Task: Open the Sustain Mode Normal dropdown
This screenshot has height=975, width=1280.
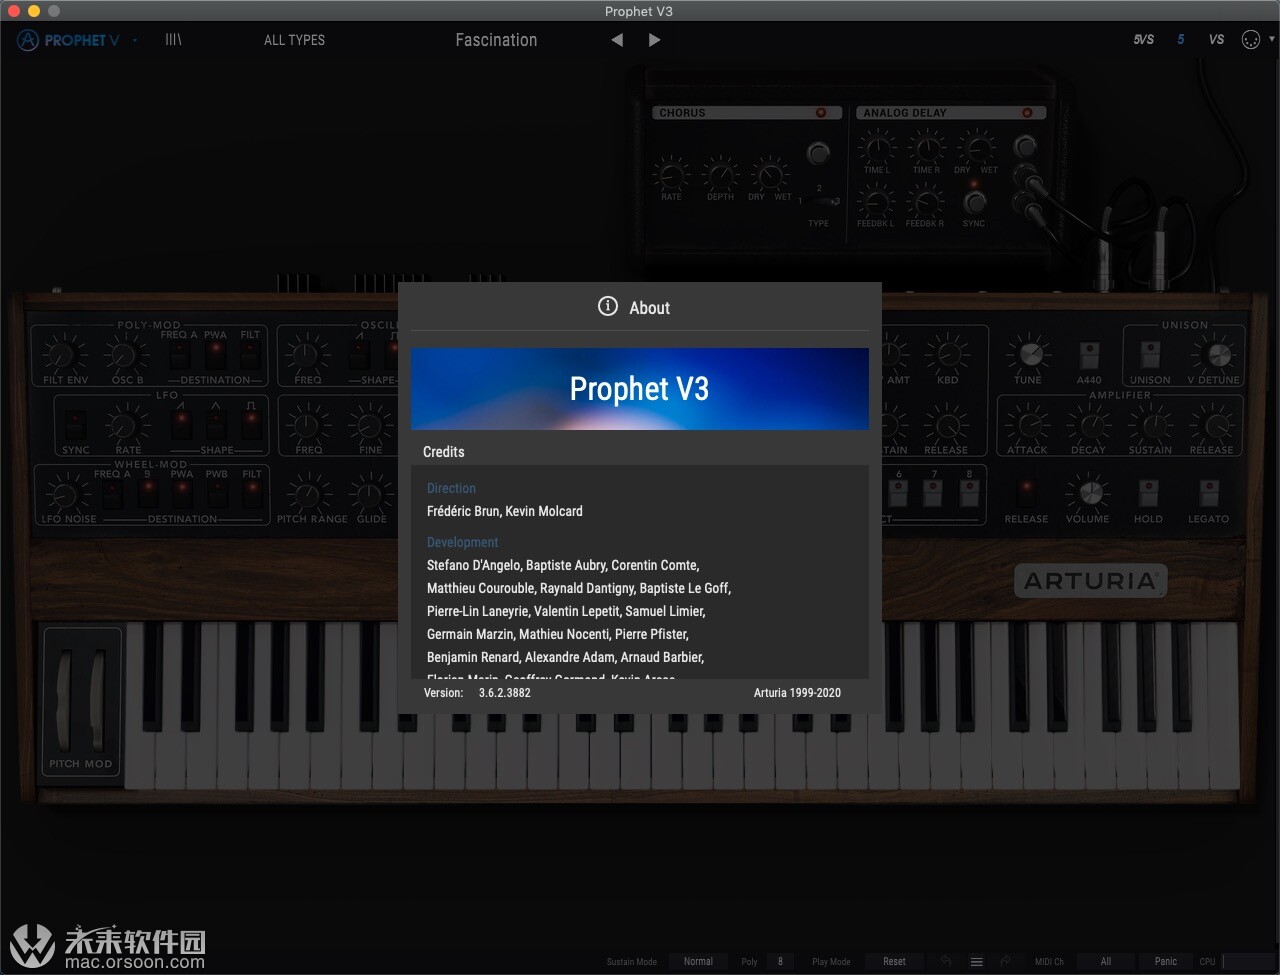Action: 698,962
